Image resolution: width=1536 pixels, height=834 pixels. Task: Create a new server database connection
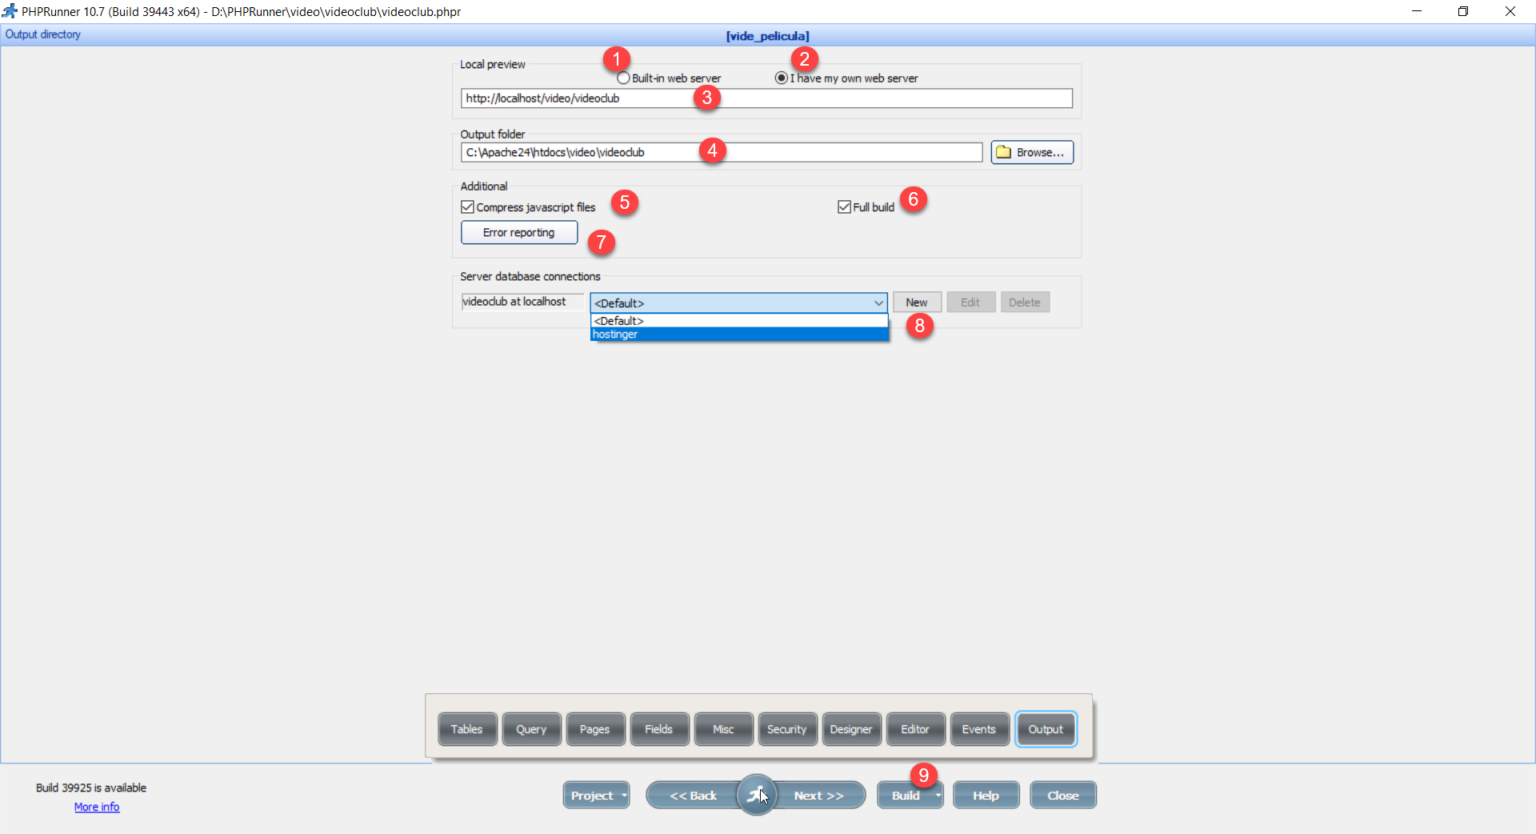916,301
